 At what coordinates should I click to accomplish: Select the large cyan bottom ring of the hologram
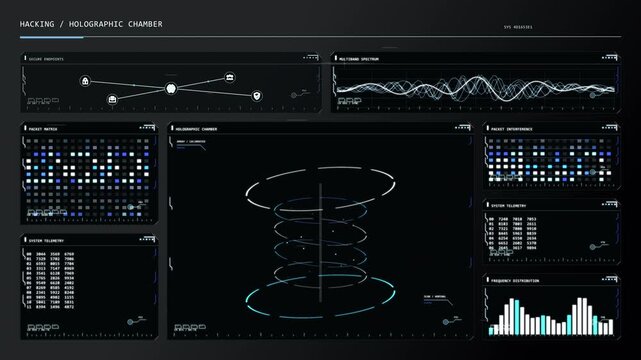[320, 297]
